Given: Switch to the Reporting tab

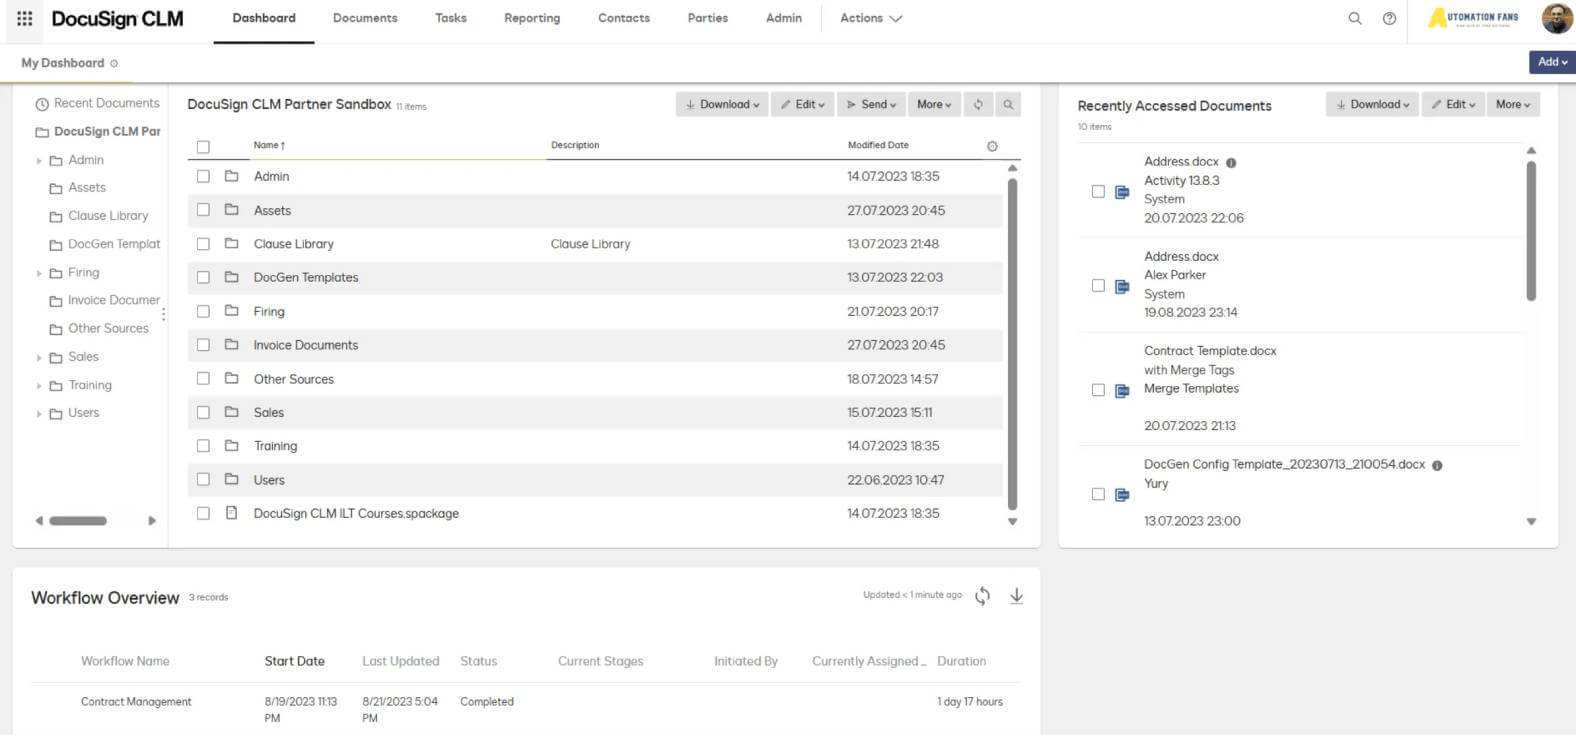Looking at the screenshot, I should pos(532,18).
